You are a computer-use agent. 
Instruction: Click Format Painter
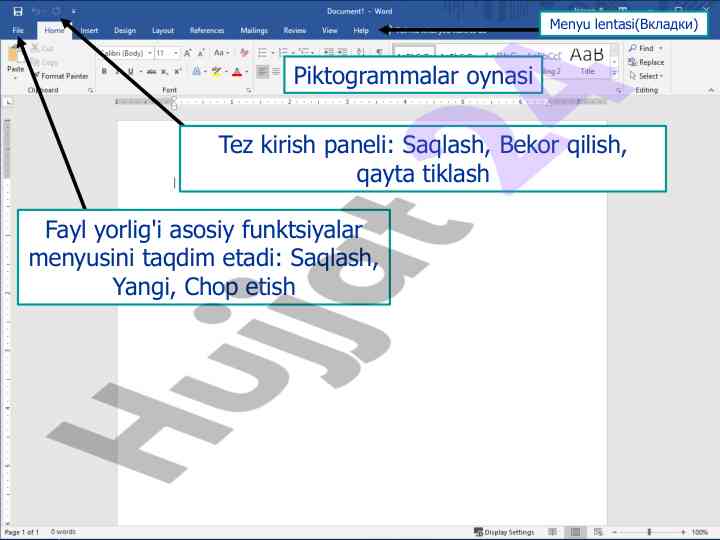point(61,76)
